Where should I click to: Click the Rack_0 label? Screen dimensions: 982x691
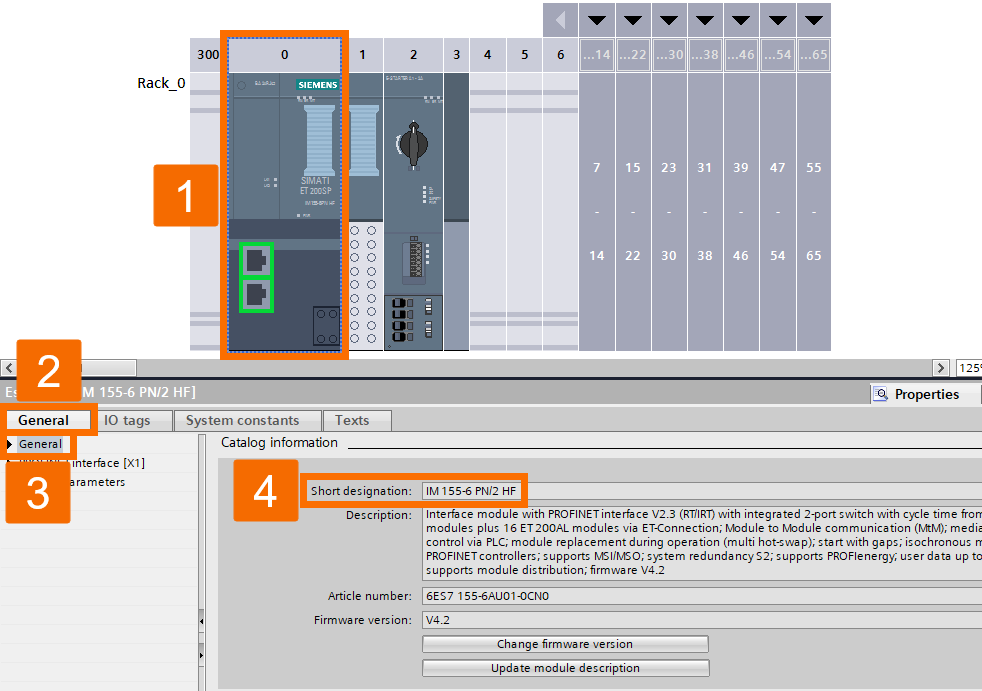(161, 83)
